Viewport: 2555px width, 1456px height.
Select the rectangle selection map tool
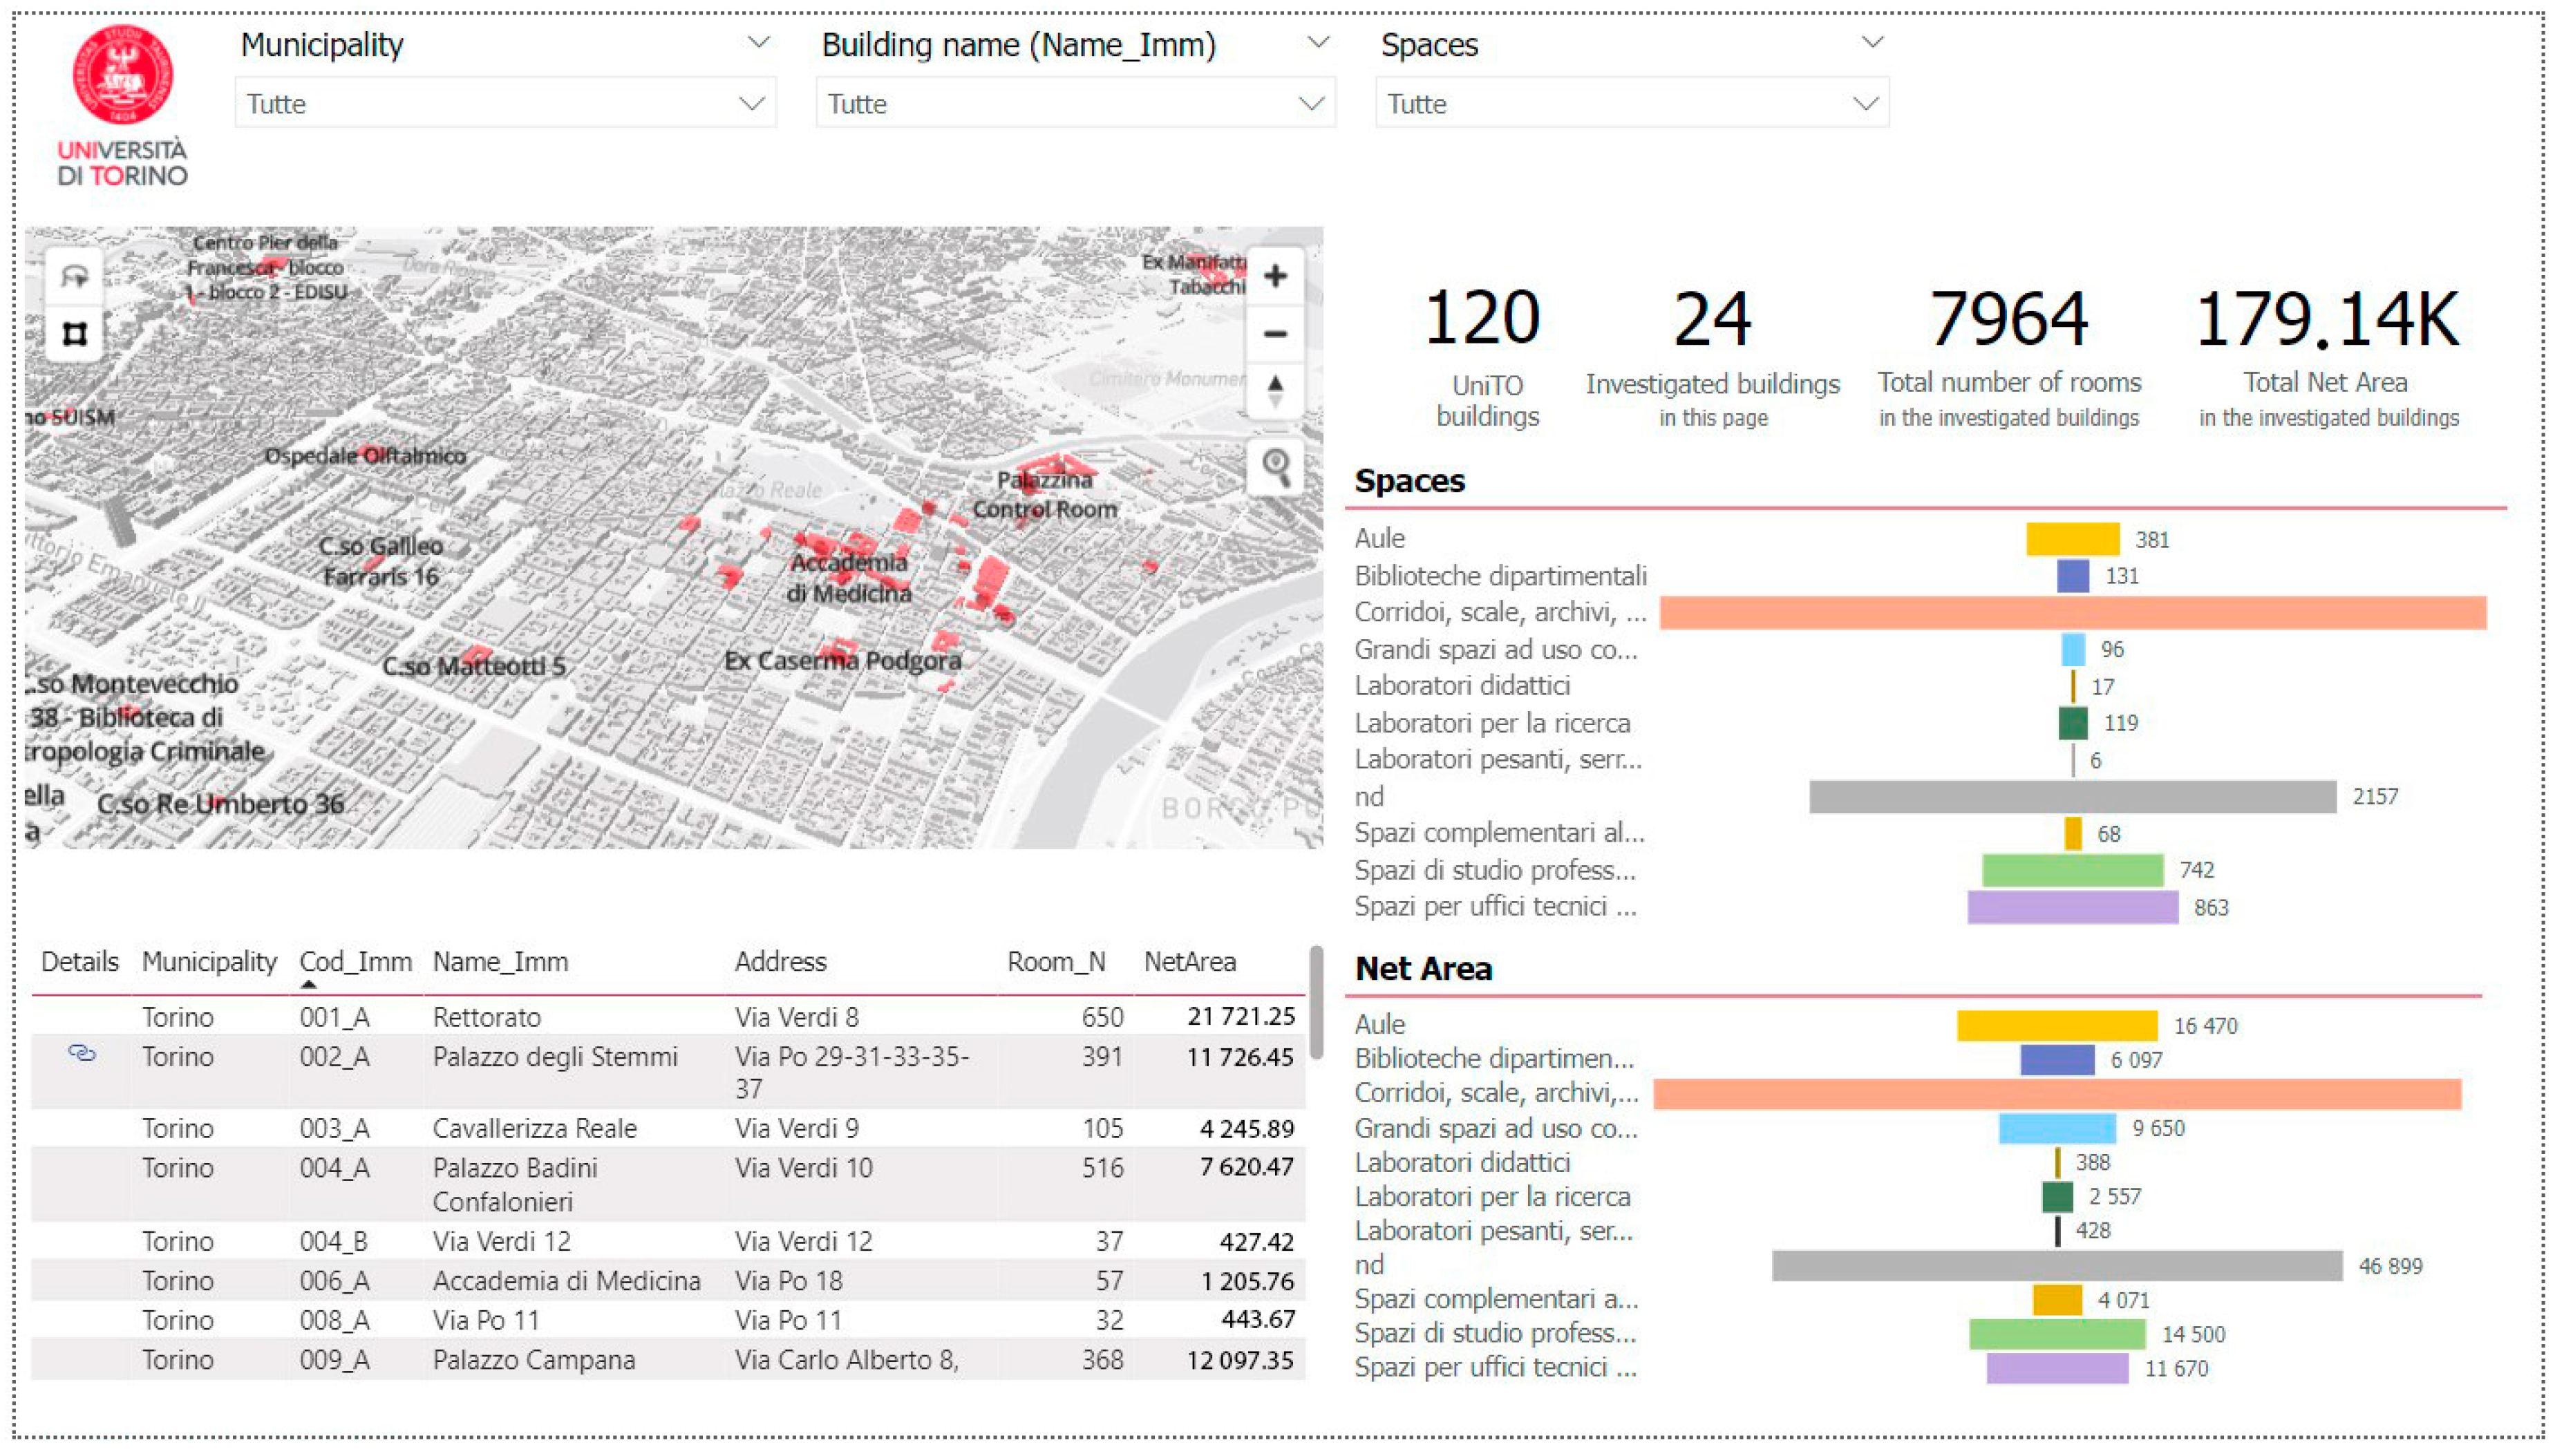[x=74, y=333]
